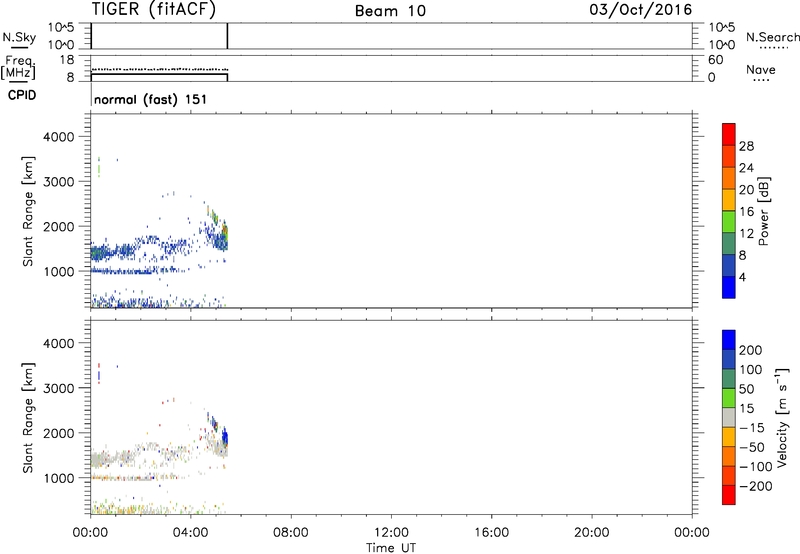Click Slant Range label of velocity panel
Screen dimensions: 800x554
click(x=28, y=418)
